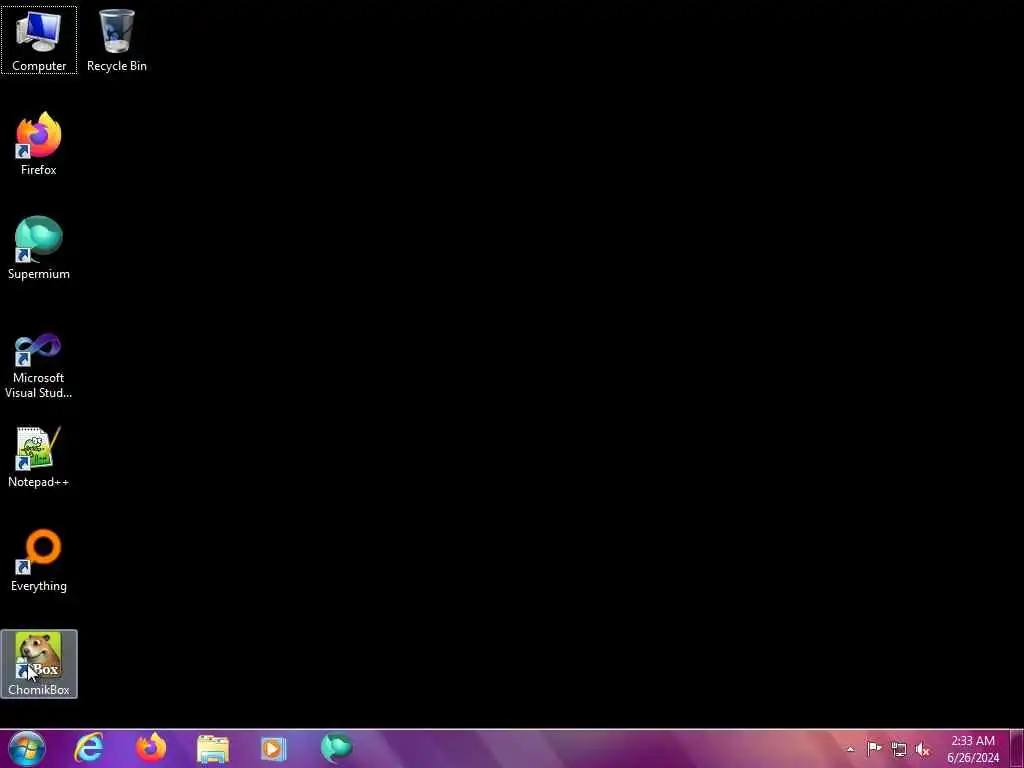Launch Internet Explorer from the taskbar

click(x=89, y=748)
